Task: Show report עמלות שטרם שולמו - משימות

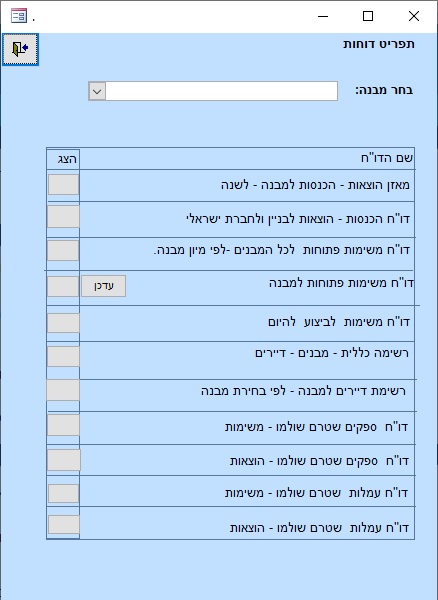Action: click(x=64, y=493)
